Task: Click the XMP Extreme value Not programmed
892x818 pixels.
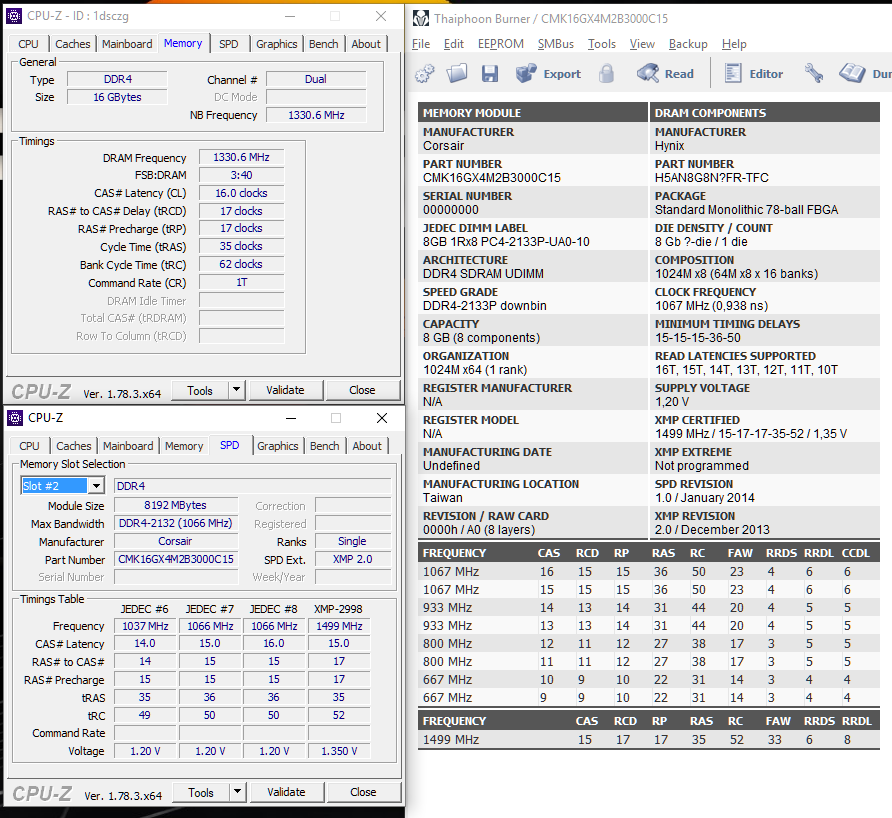Action: [701, 466]
